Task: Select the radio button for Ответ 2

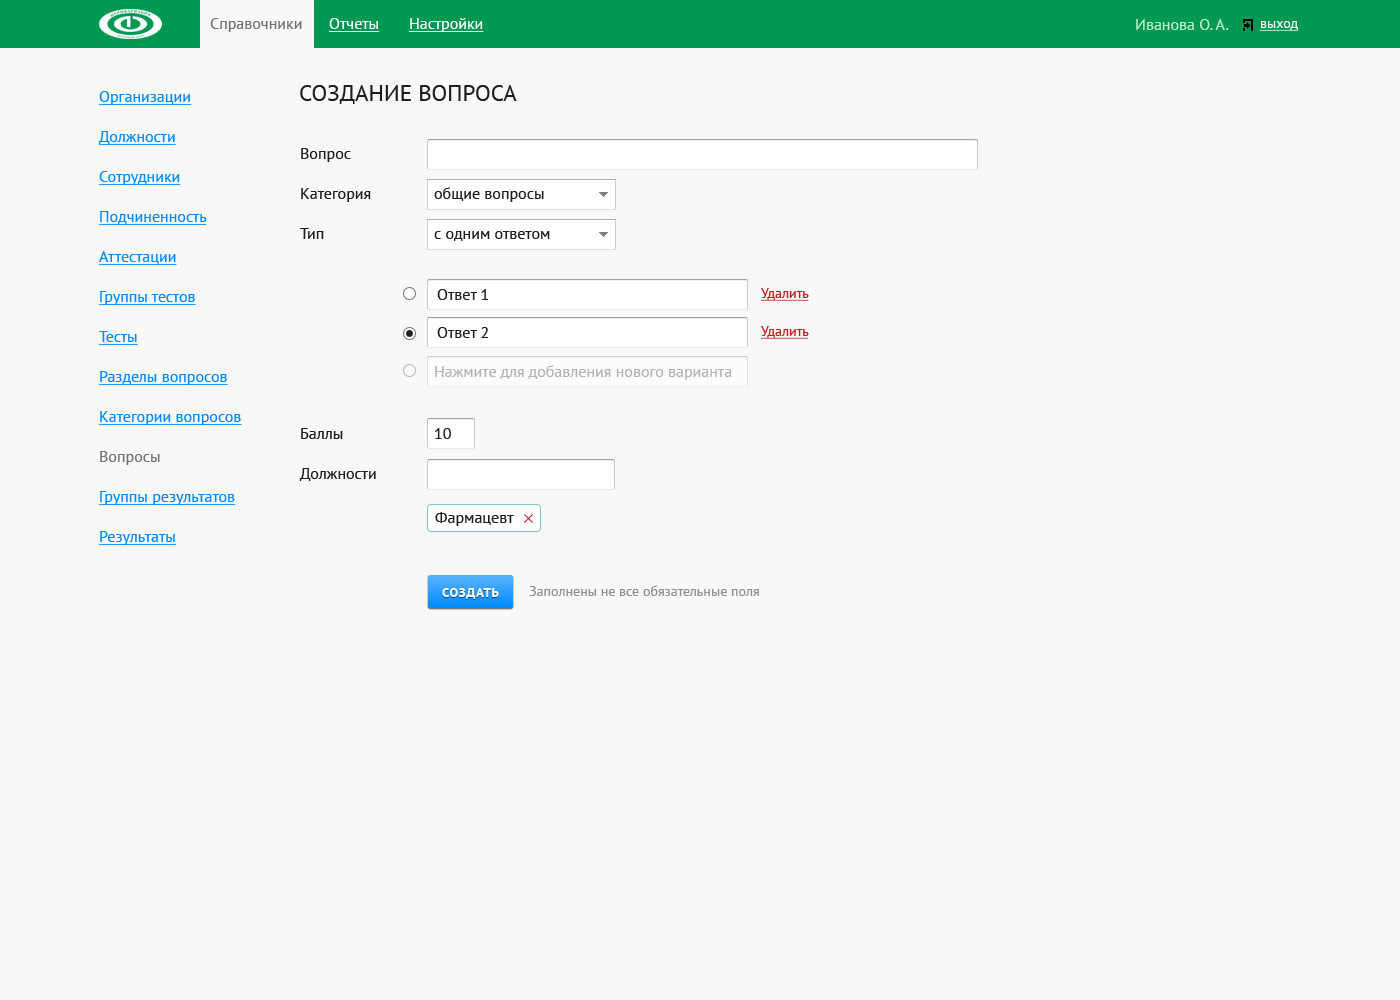Action: pyautogui.click(x=409, y=333)
